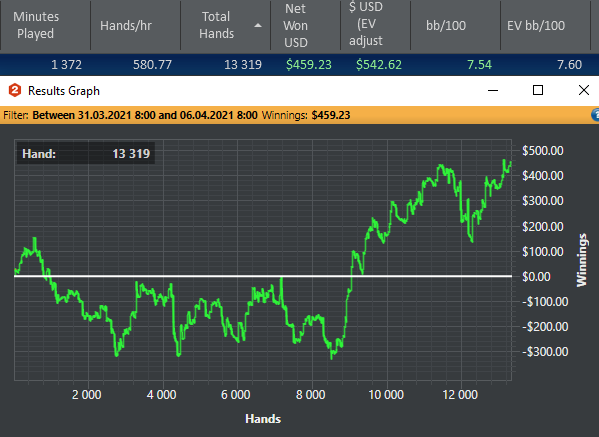Viewport: 599px width, 437px height.
Task: Click the Hand 13 319 info box
Action: tap(86, 154)
